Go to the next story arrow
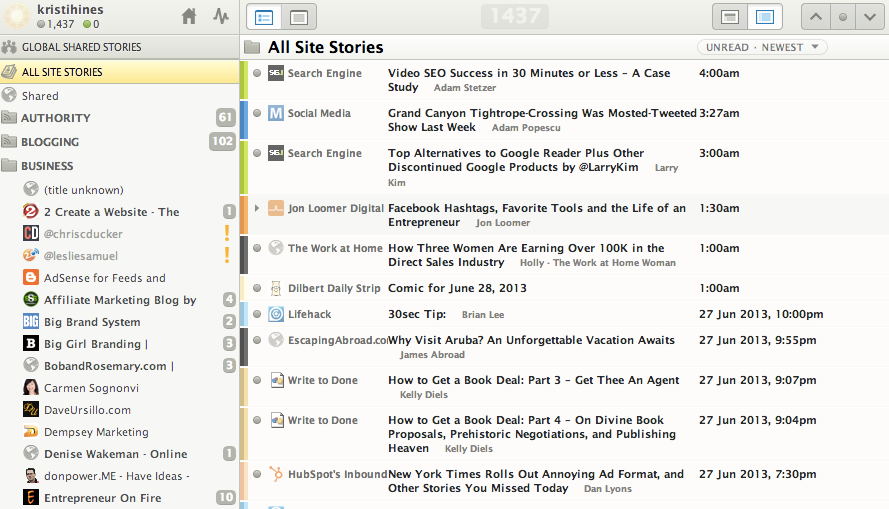 pyautogui.click(x=865, y=17)
